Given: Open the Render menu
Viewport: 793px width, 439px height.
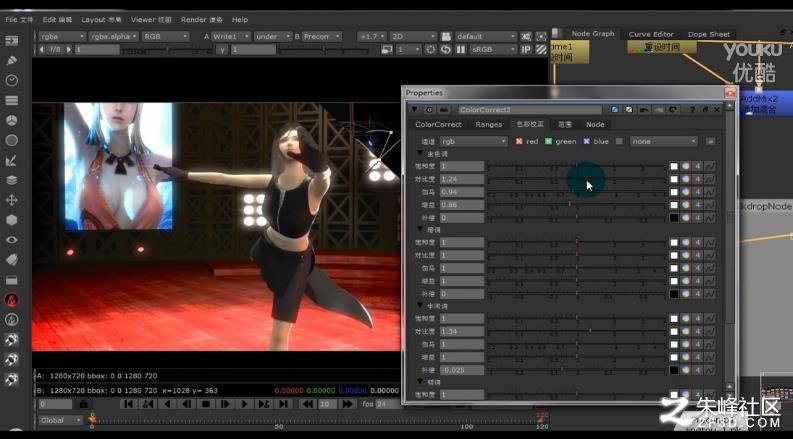Looking at the screenshot, I should coord(201,20).
